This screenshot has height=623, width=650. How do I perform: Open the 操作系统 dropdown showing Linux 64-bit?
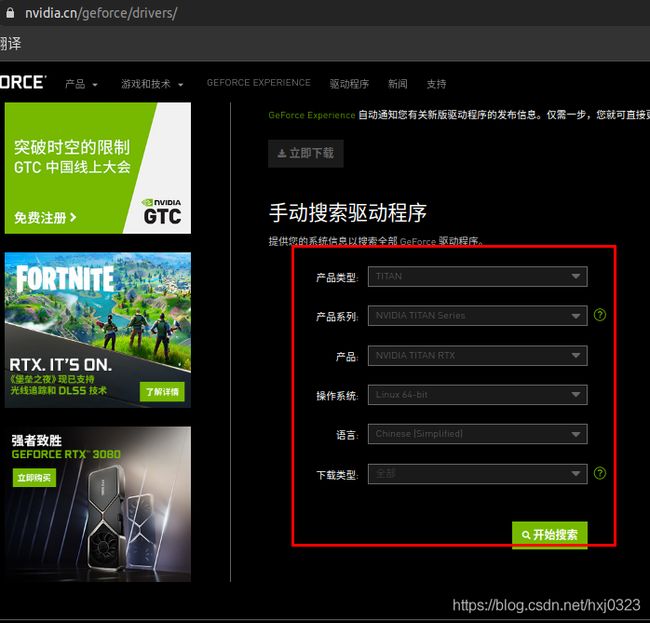477,395
